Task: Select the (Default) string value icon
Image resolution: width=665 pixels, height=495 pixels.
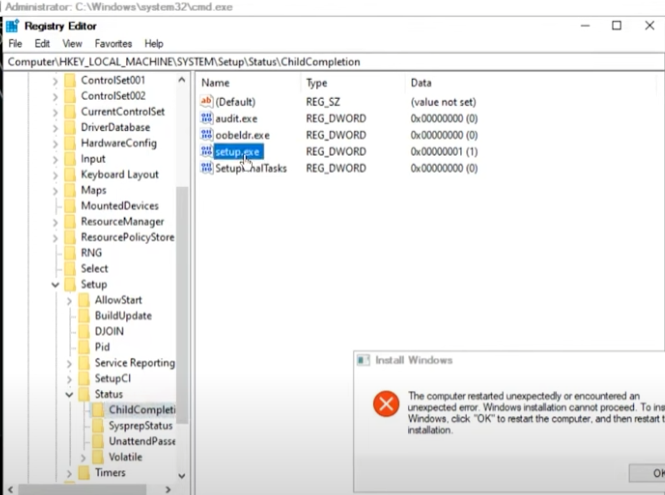Action: pos(206,102)
